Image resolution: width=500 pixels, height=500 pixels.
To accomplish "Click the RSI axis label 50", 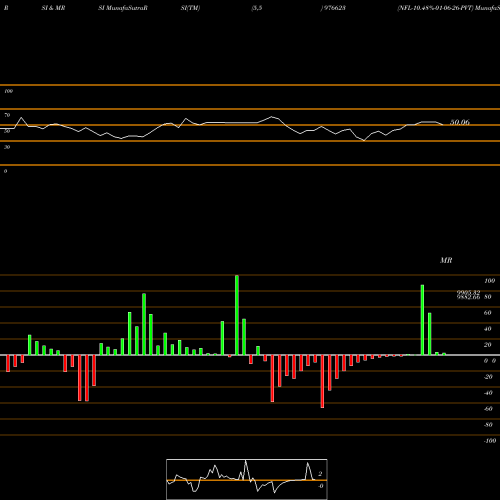I will click(x=7, y=131).
